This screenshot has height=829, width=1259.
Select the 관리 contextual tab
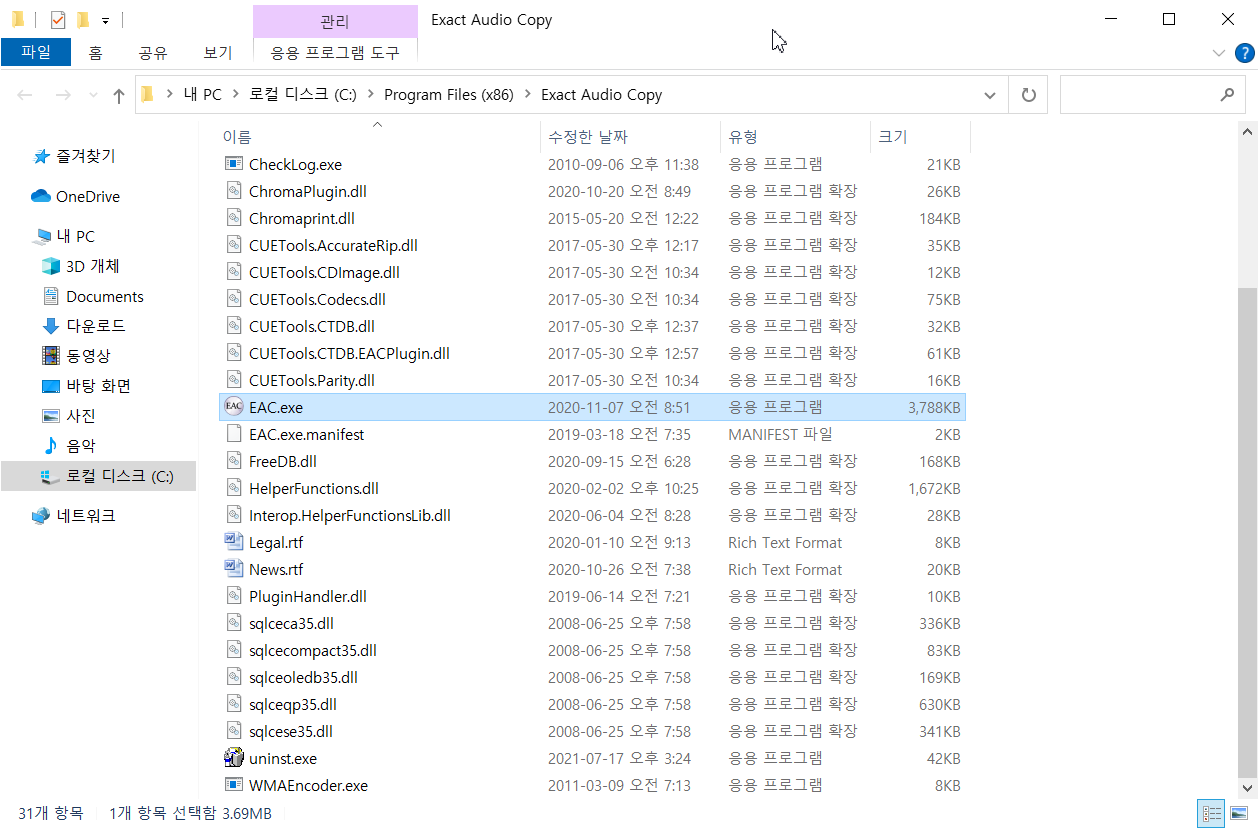(x=335, y=21)
